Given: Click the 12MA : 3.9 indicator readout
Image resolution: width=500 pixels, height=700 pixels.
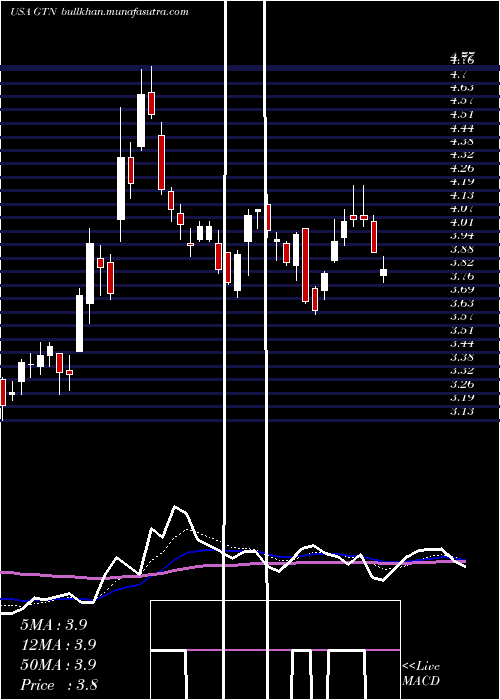Looking at the screenshot, I should point(58,645).
